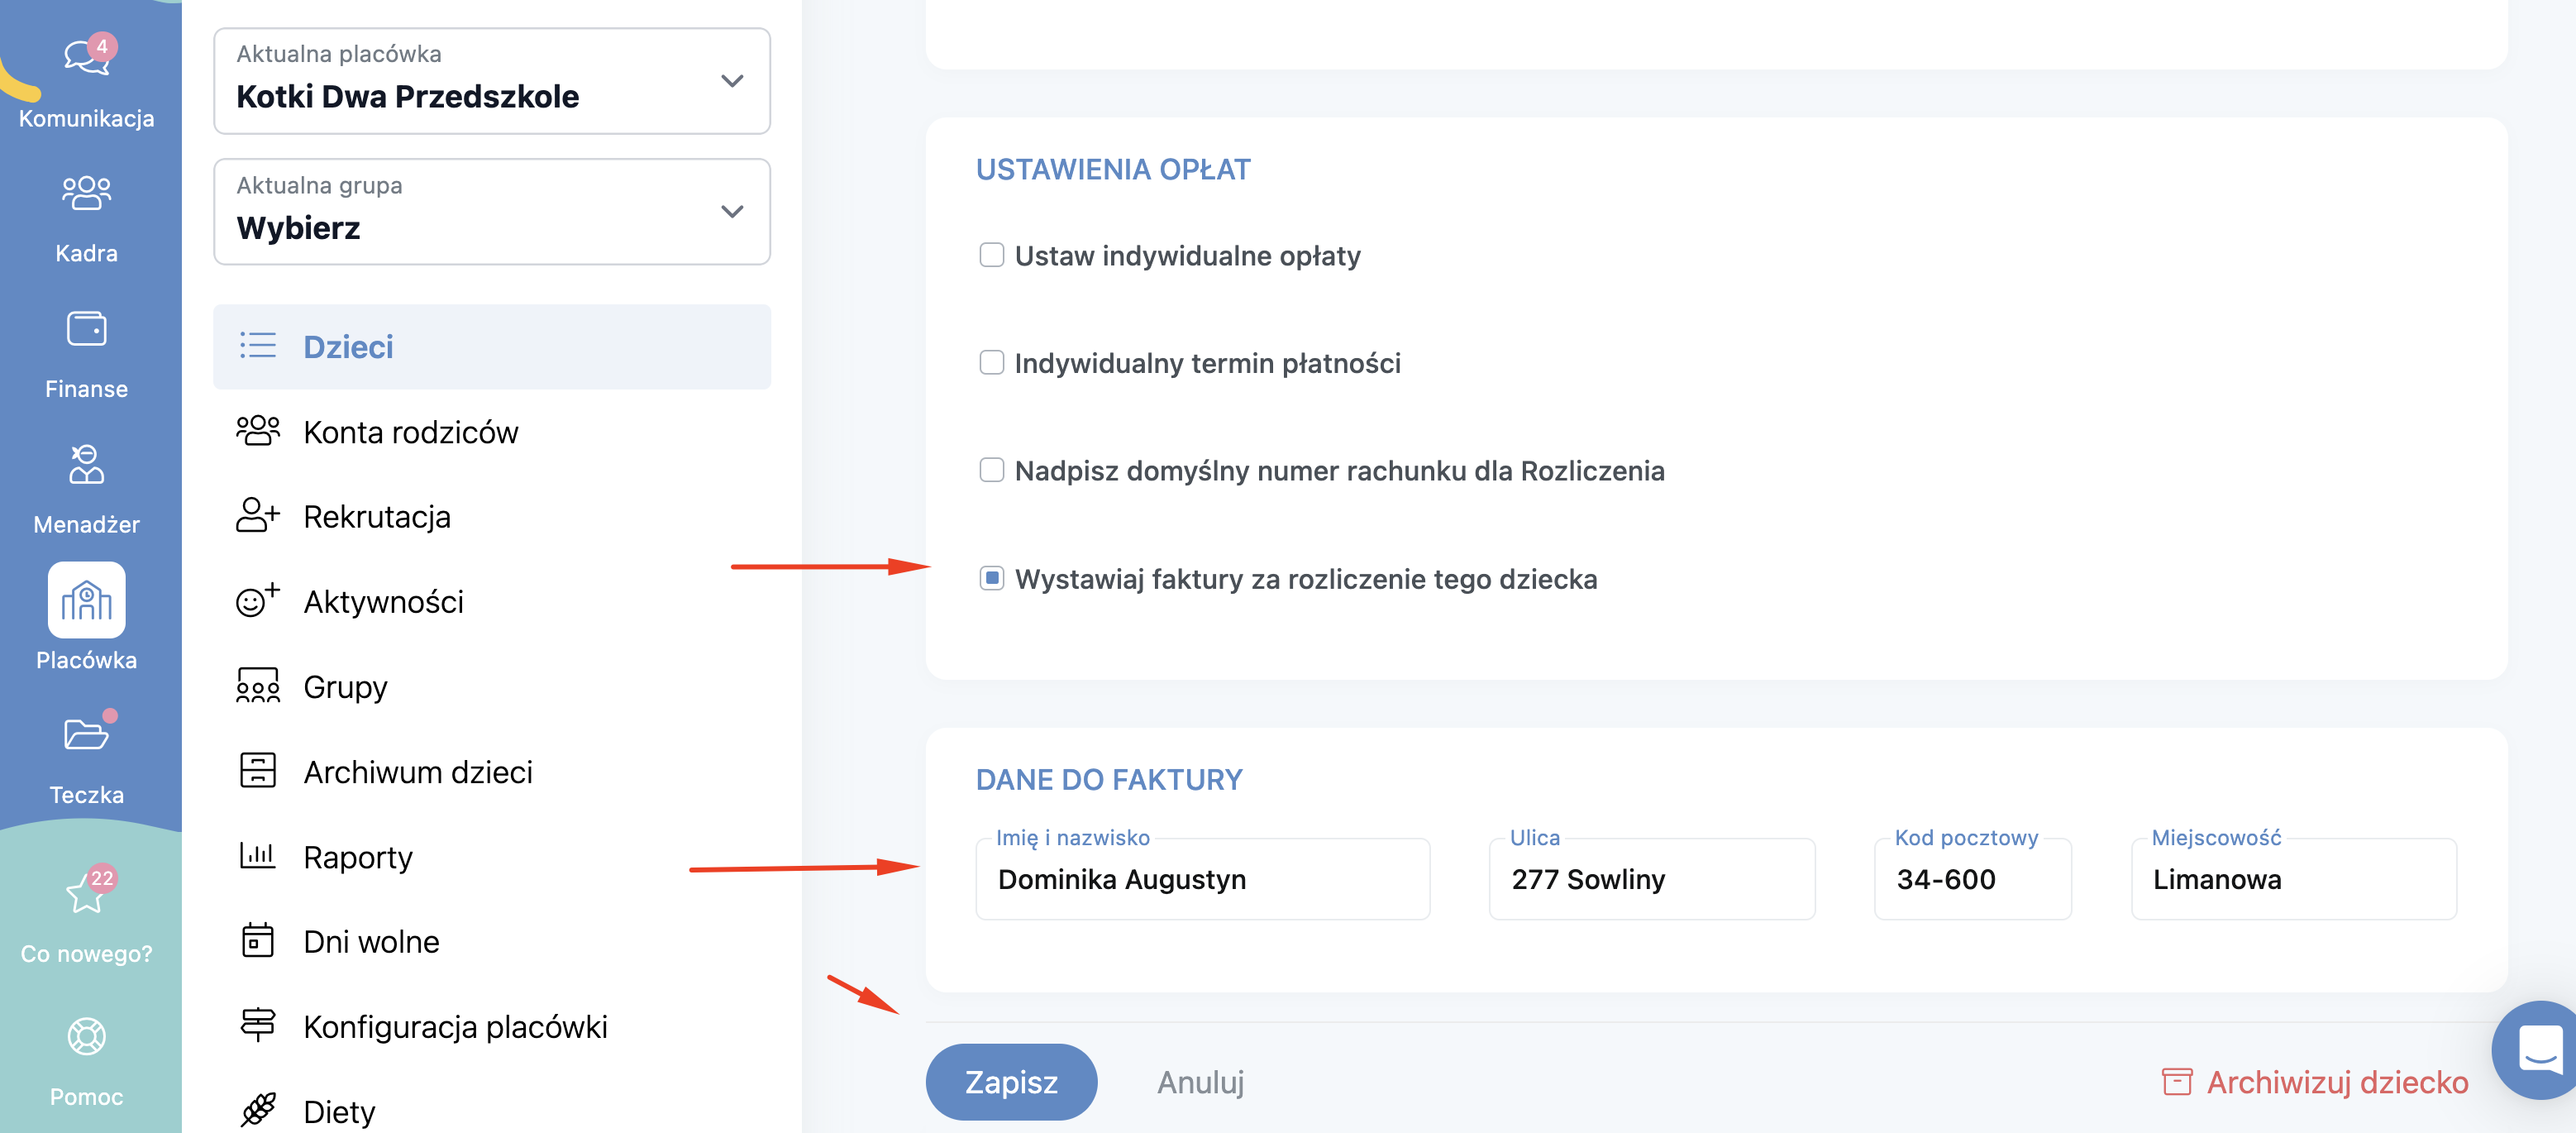Screen dimensions: 2576x1133
Task: Click the Raporty chart icon
Action: point(258,855)
